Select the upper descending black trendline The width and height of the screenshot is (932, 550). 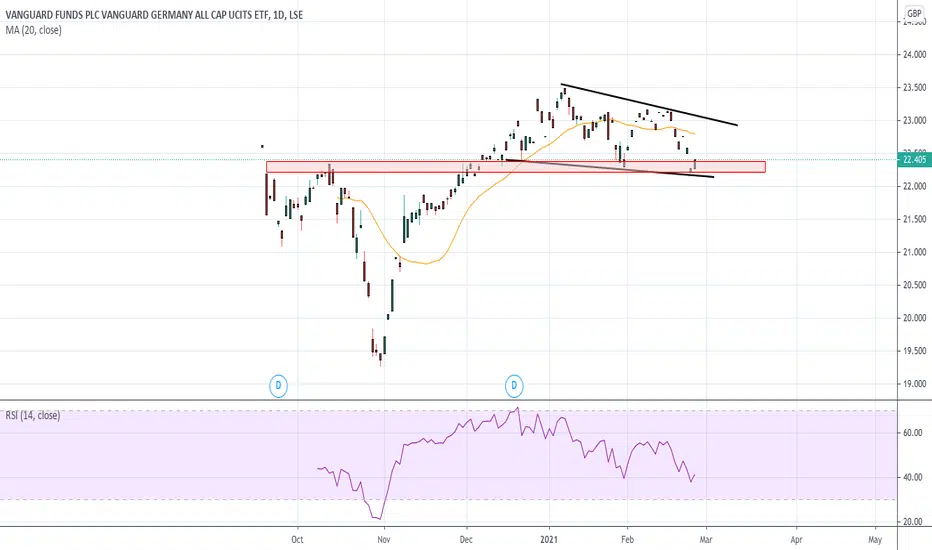tap(649, 105)
